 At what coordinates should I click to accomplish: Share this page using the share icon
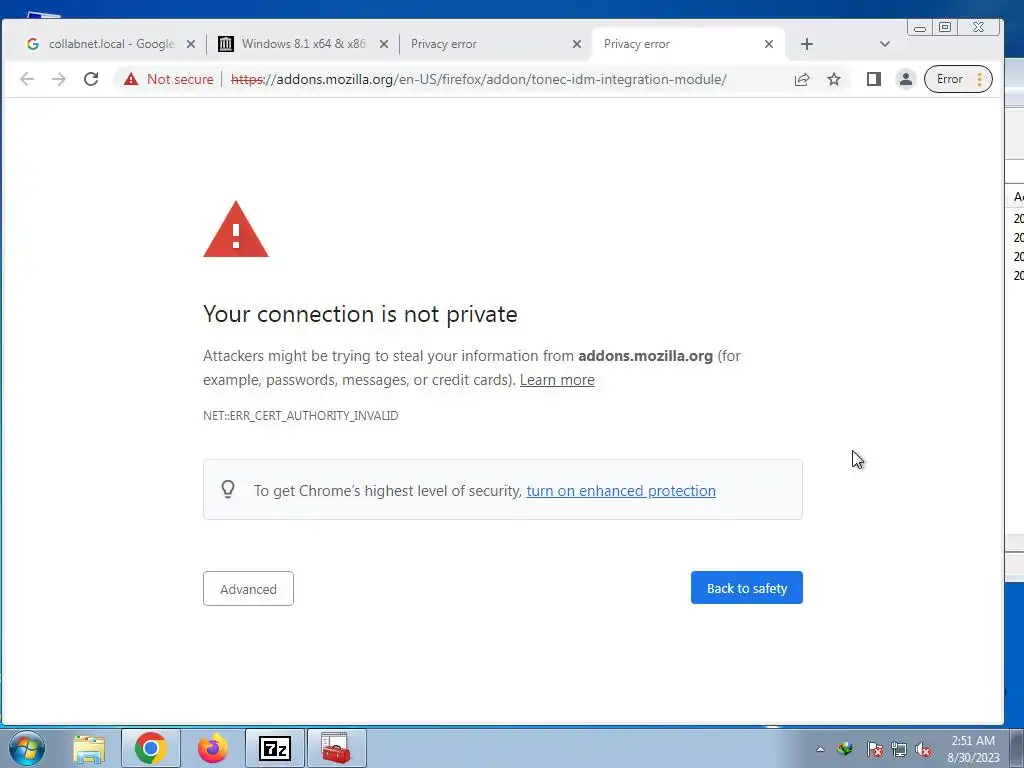coord(802,79)
